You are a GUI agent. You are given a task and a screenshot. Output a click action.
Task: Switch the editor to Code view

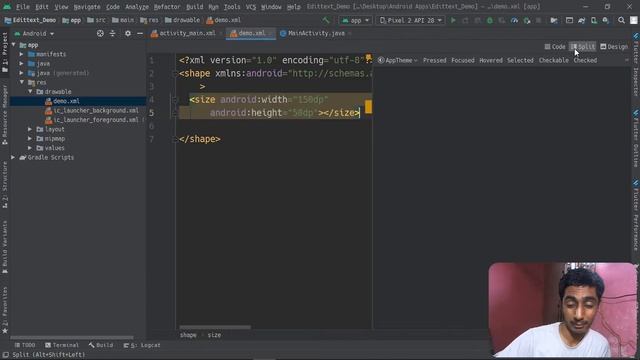pyautogui.click(x=555, y=47)
